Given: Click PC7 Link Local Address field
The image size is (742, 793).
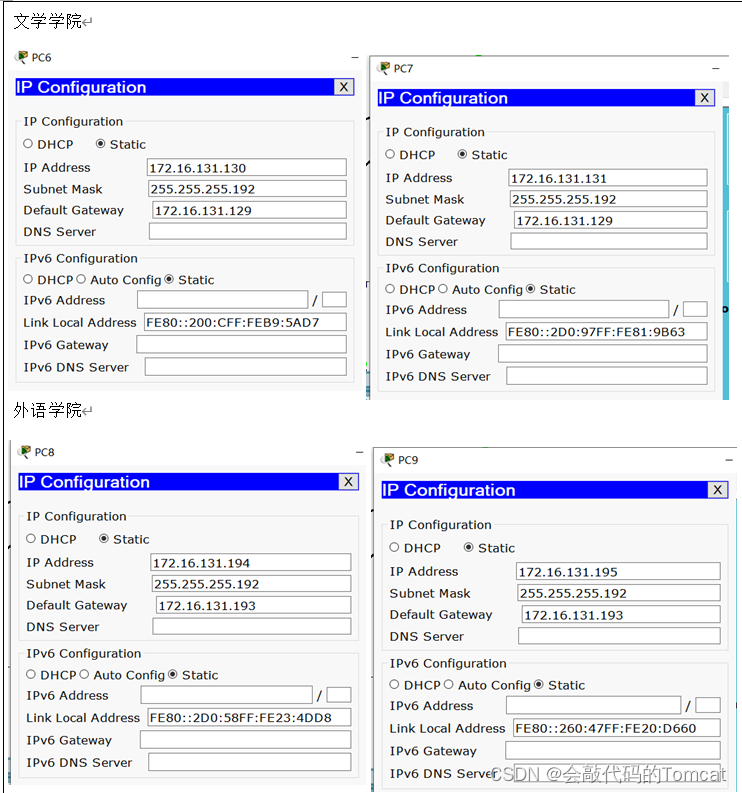Looking at the screenshot, I should 606,332.
